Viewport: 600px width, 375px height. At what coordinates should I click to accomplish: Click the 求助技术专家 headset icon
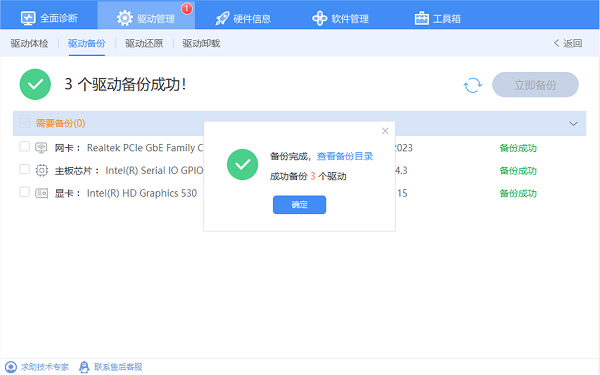(x=11, y=367)
